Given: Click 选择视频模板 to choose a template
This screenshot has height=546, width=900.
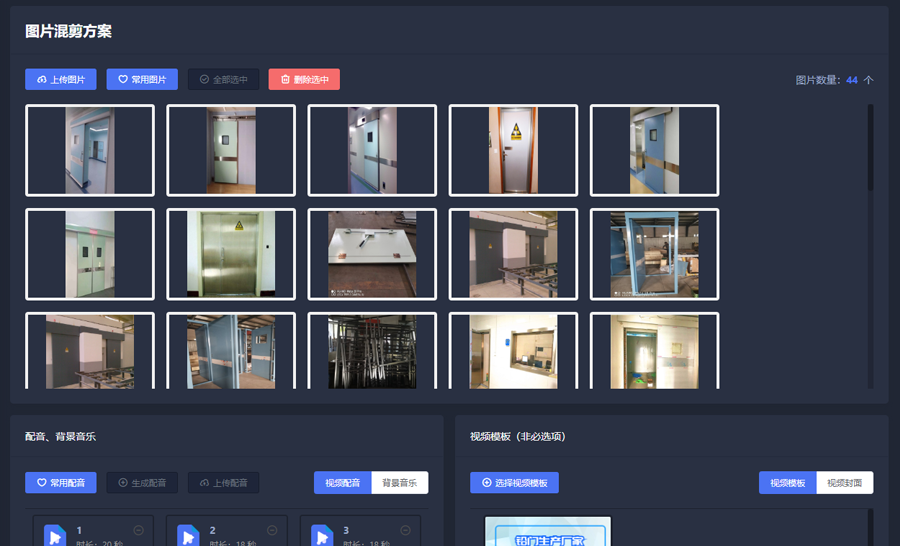Looking at the screenshot, I should click(x=514, y=483).
